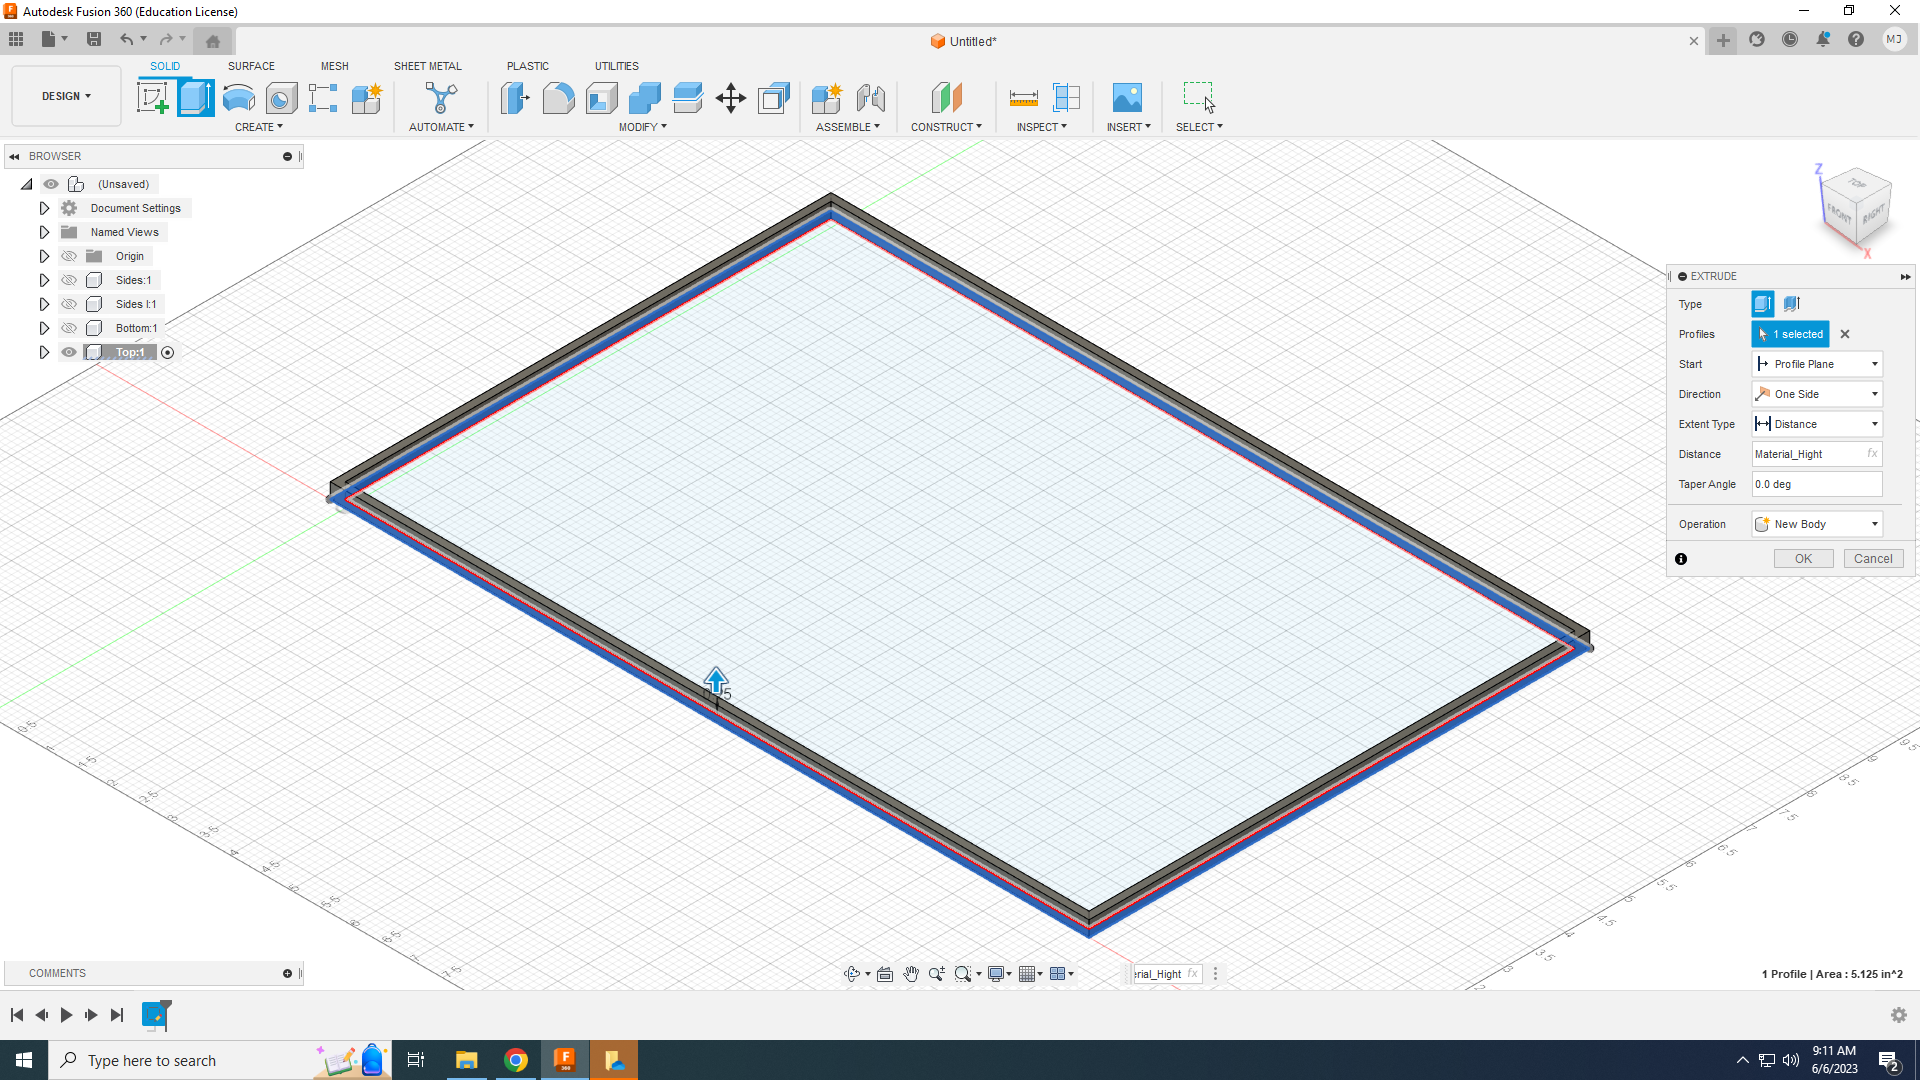The height and width of the screenshot is (1080, 1920).
Task: Expand the Origin folder in browser
Action: tap(44, 256)
